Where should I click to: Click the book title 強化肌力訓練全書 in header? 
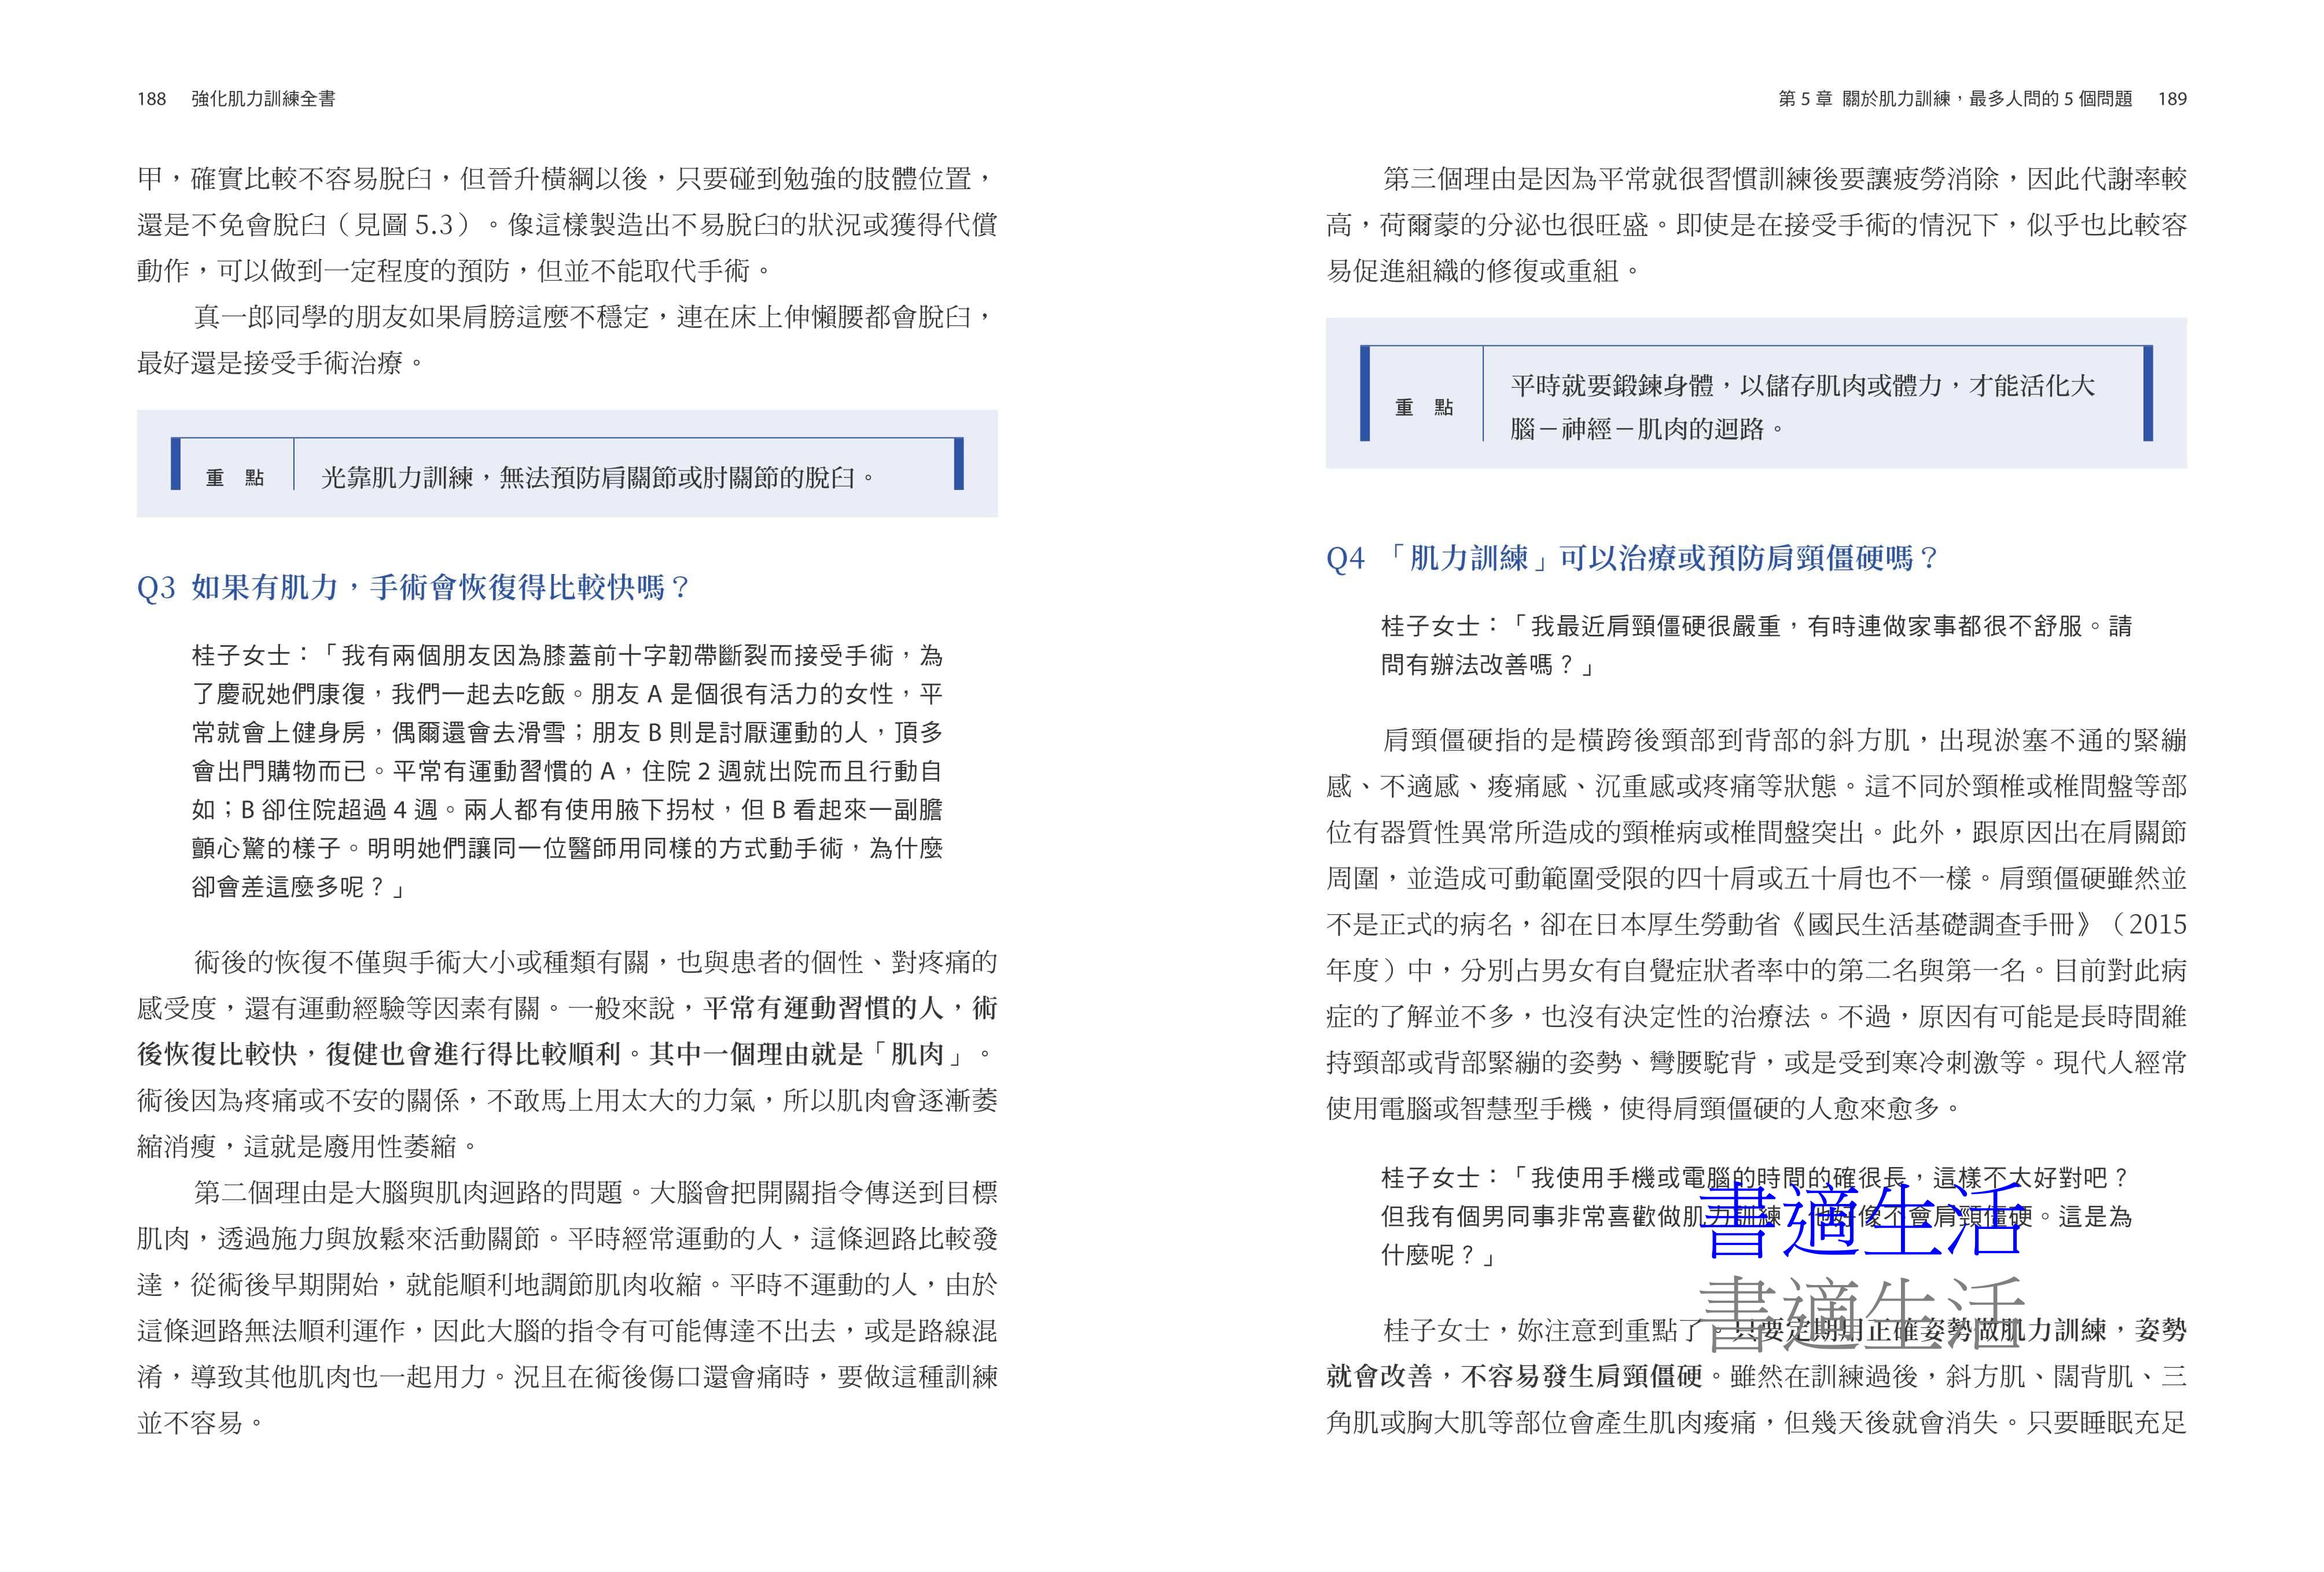pos(264,99)
